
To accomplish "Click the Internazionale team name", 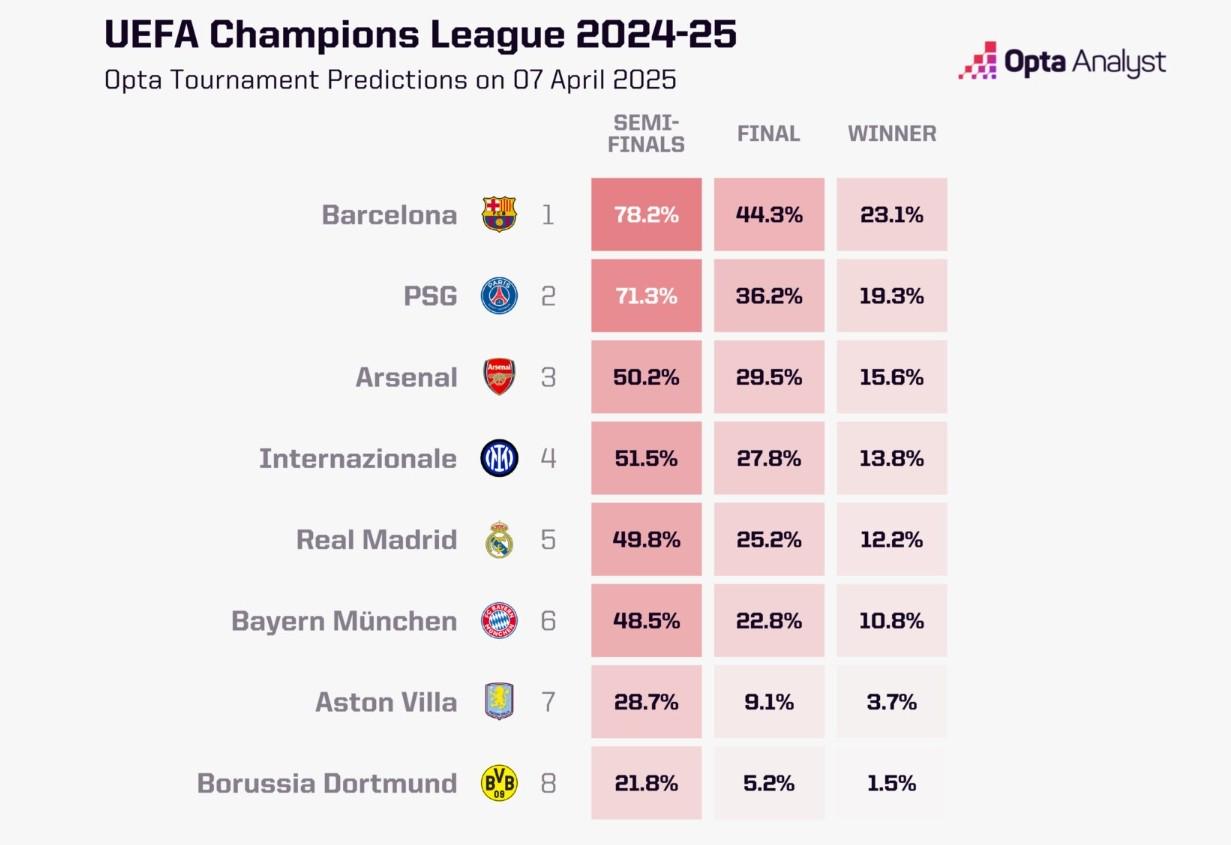I will (358, 458).
